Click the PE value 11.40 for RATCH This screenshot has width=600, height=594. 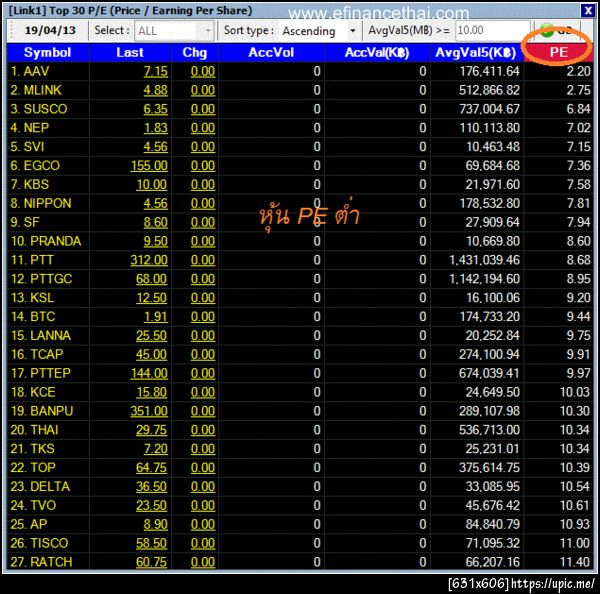click(575, 562)
